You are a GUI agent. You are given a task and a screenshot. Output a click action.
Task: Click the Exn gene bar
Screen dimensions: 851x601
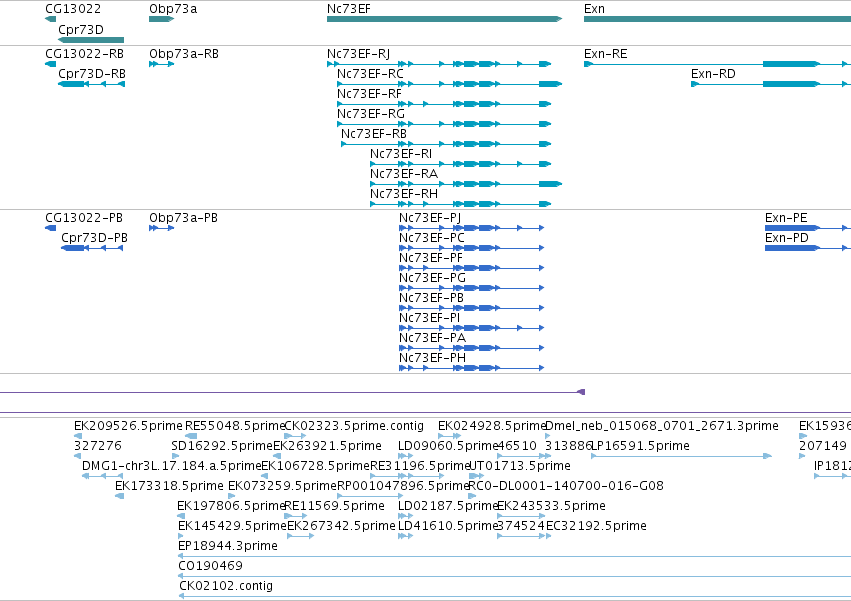point(717,19)
